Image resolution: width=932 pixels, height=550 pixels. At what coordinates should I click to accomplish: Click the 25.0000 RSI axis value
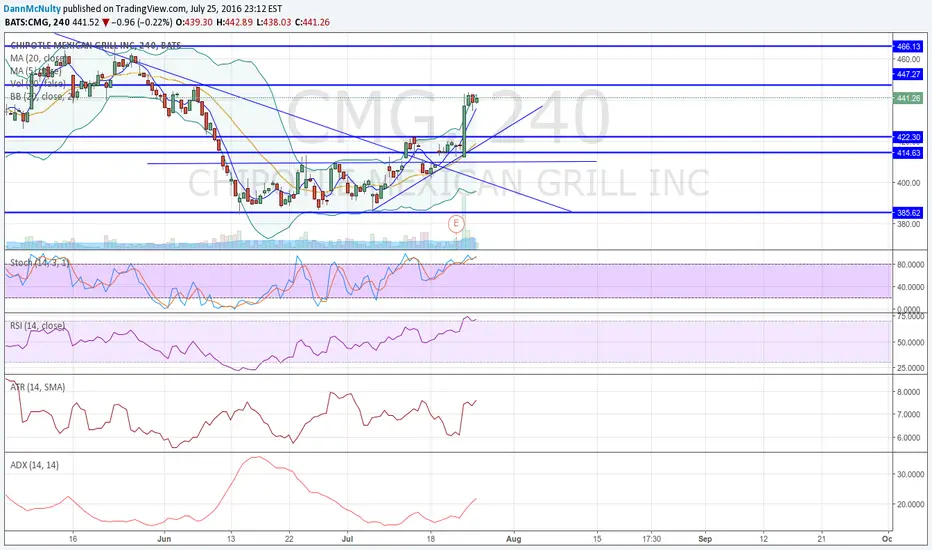[910, 368]
